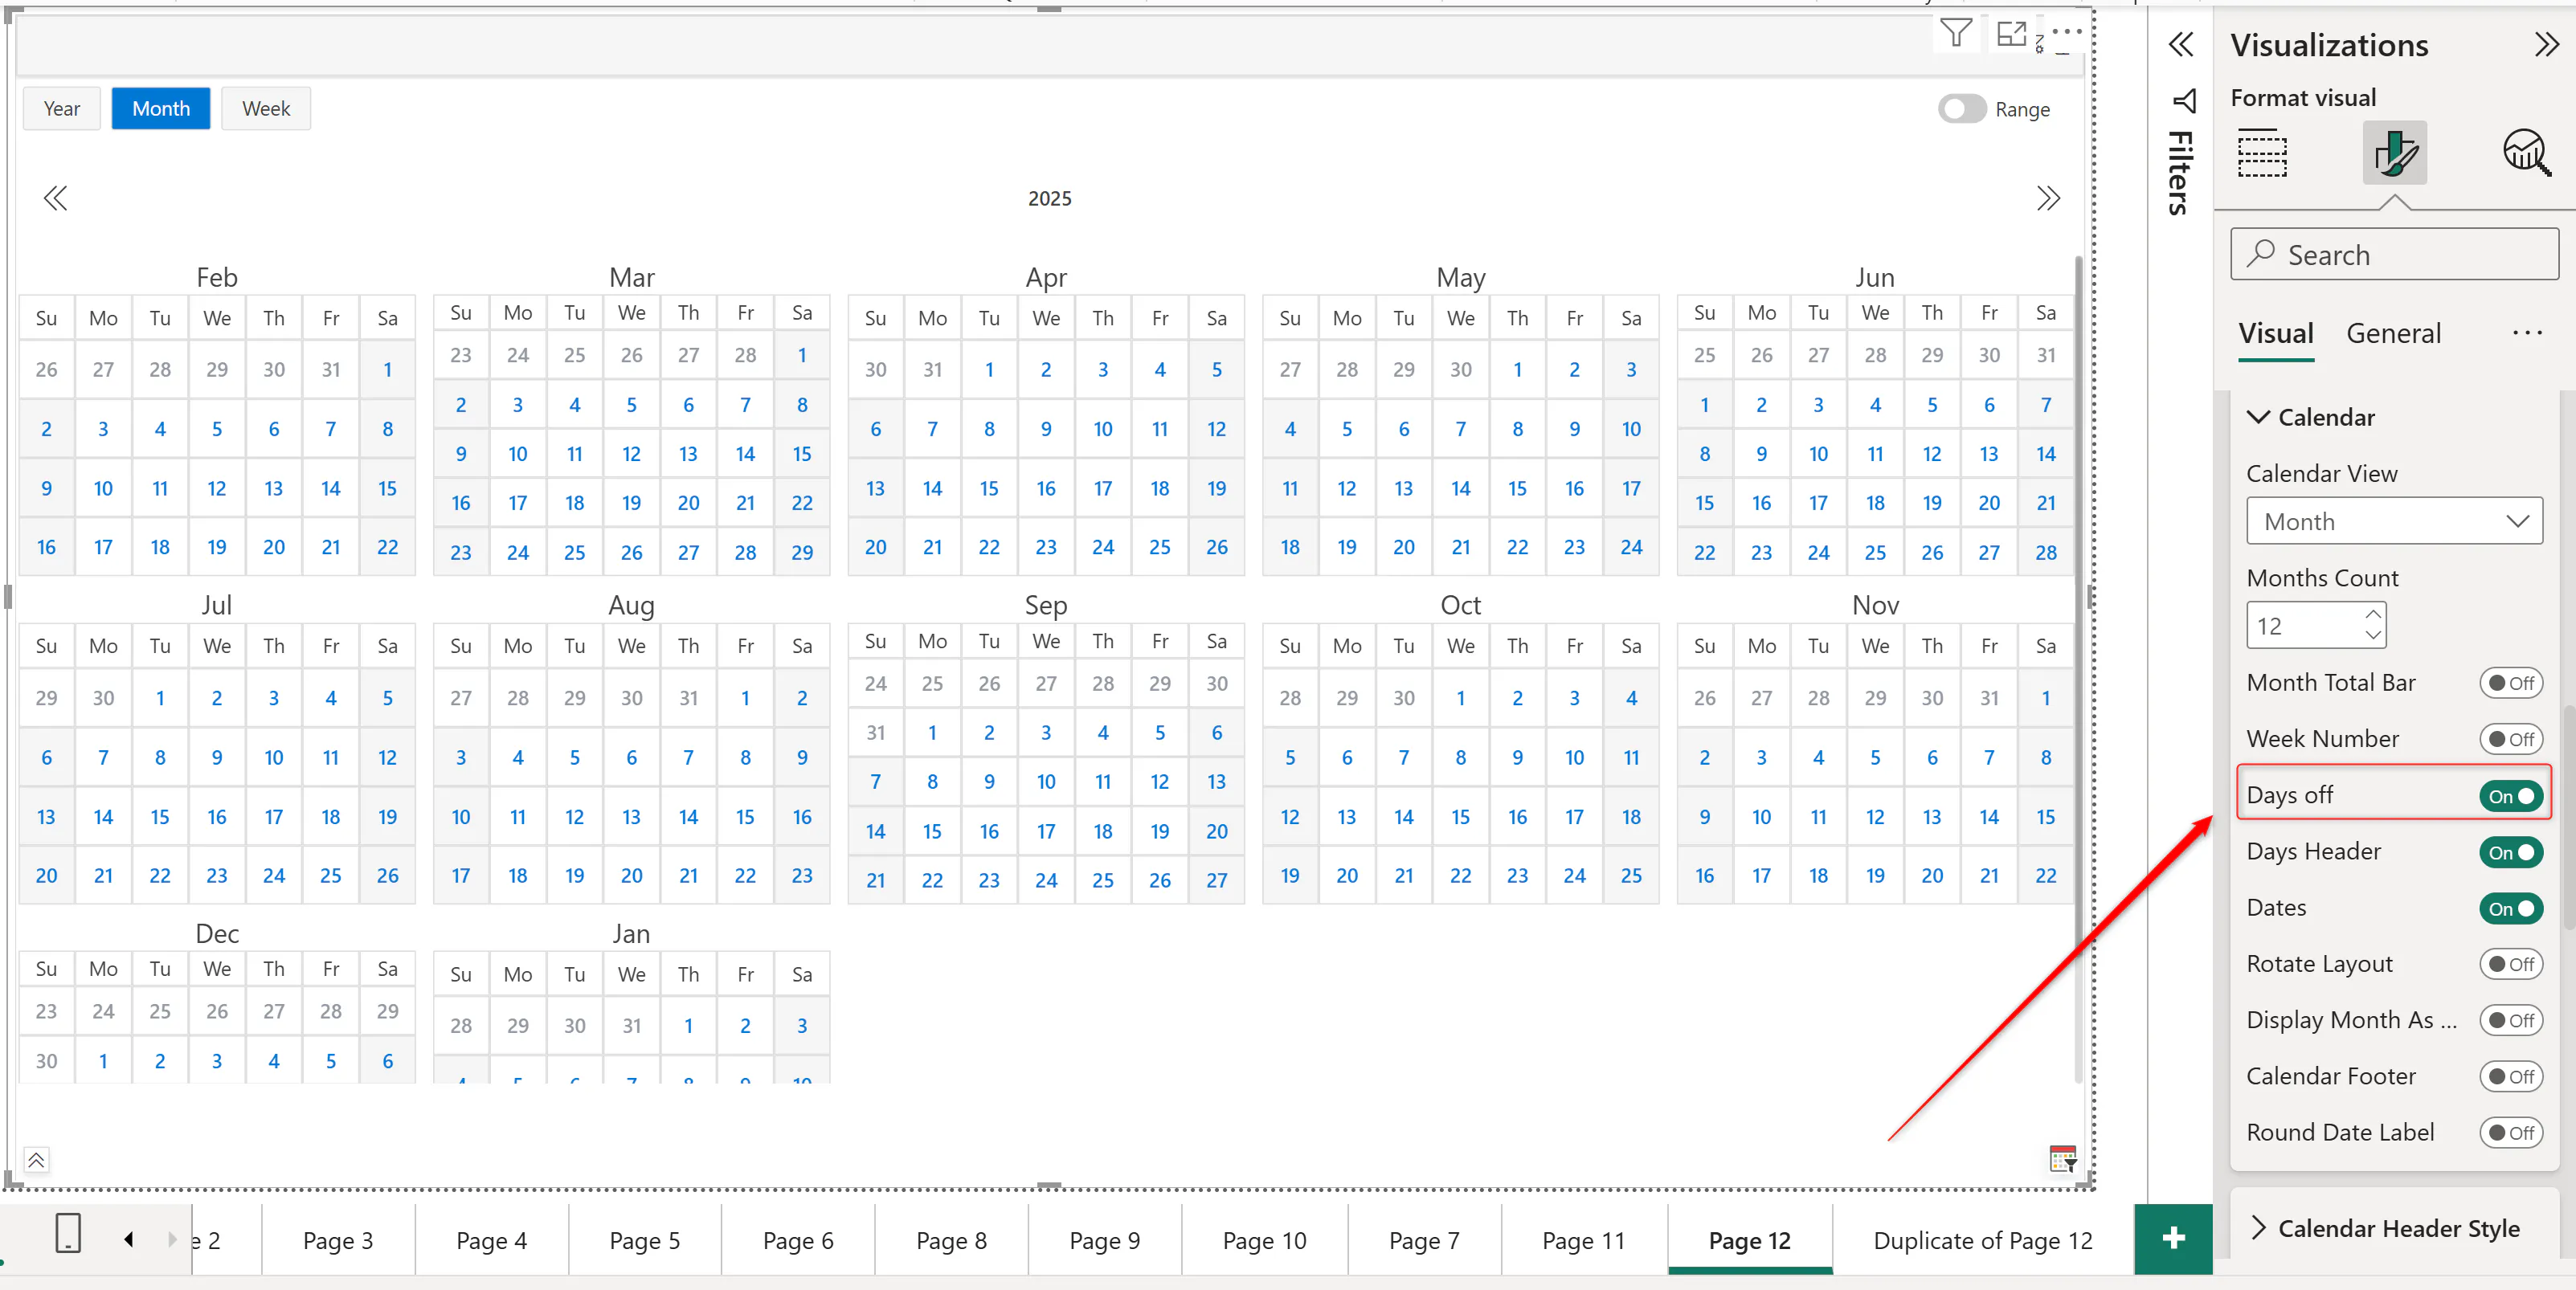Open the Analytics magnifier icon
The image size is (2576, 1290).
tap(2525, 153)
